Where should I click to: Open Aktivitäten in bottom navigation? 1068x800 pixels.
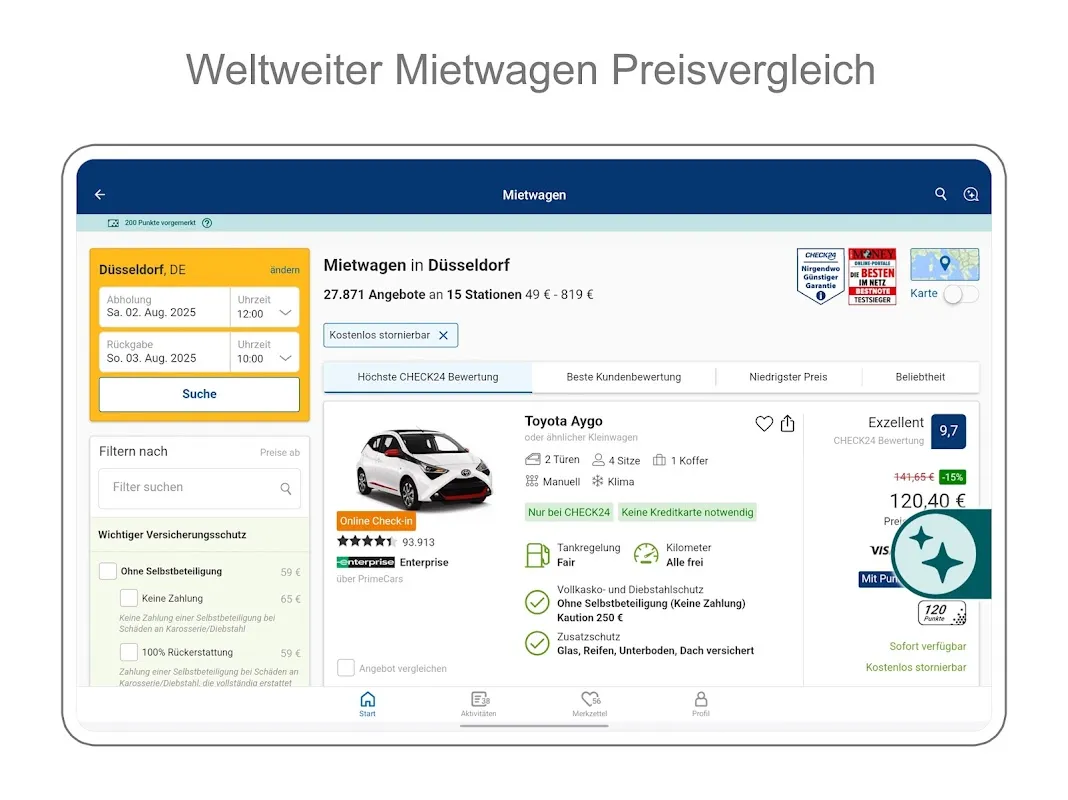tap(479, 704)
